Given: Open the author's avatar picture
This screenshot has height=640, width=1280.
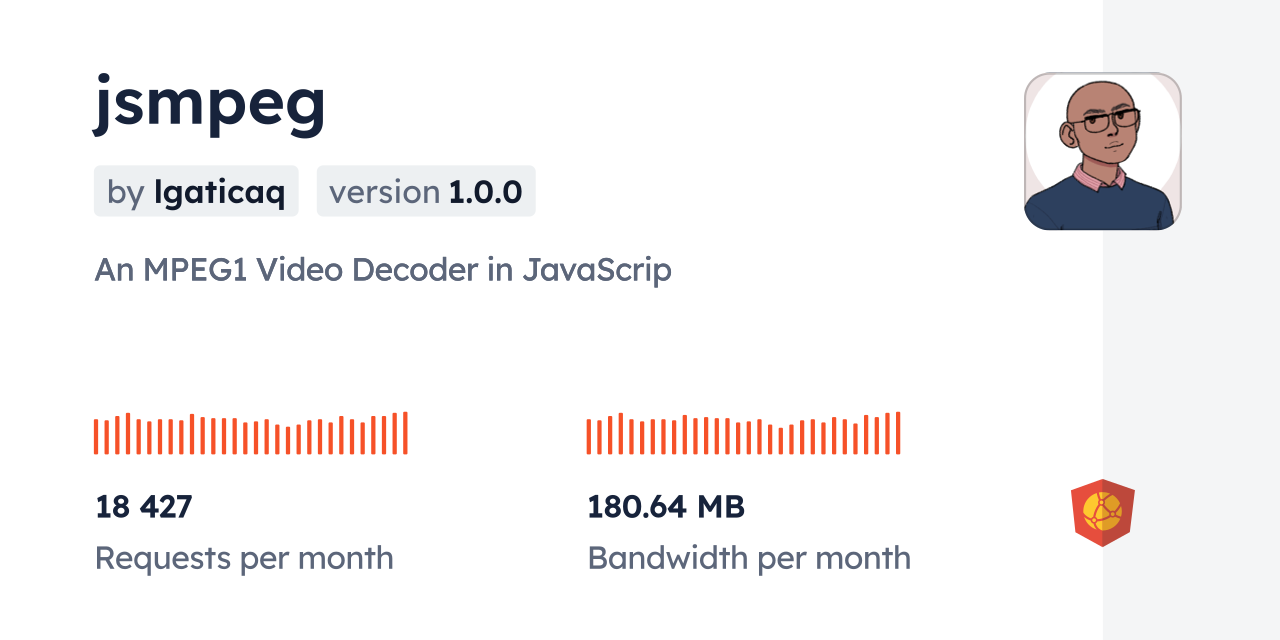Looking at the screenshot, I should 1102,151.
